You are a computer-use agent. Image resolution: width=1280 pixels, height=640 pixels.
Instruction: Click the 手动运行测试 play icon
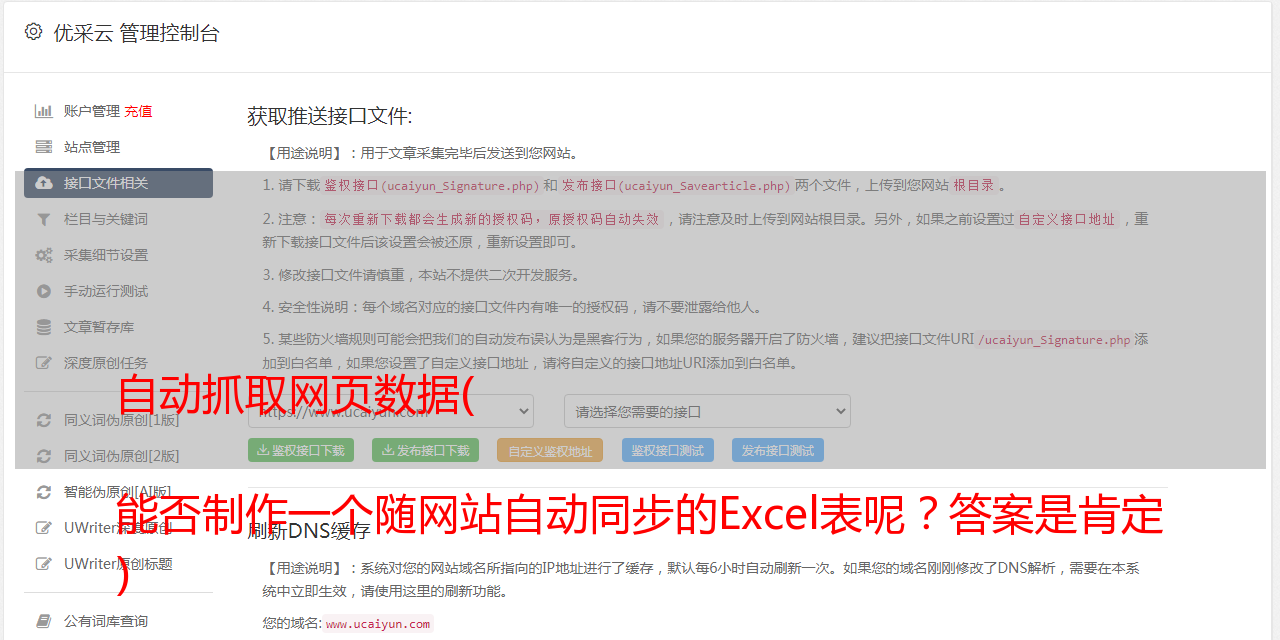(44, 291)
